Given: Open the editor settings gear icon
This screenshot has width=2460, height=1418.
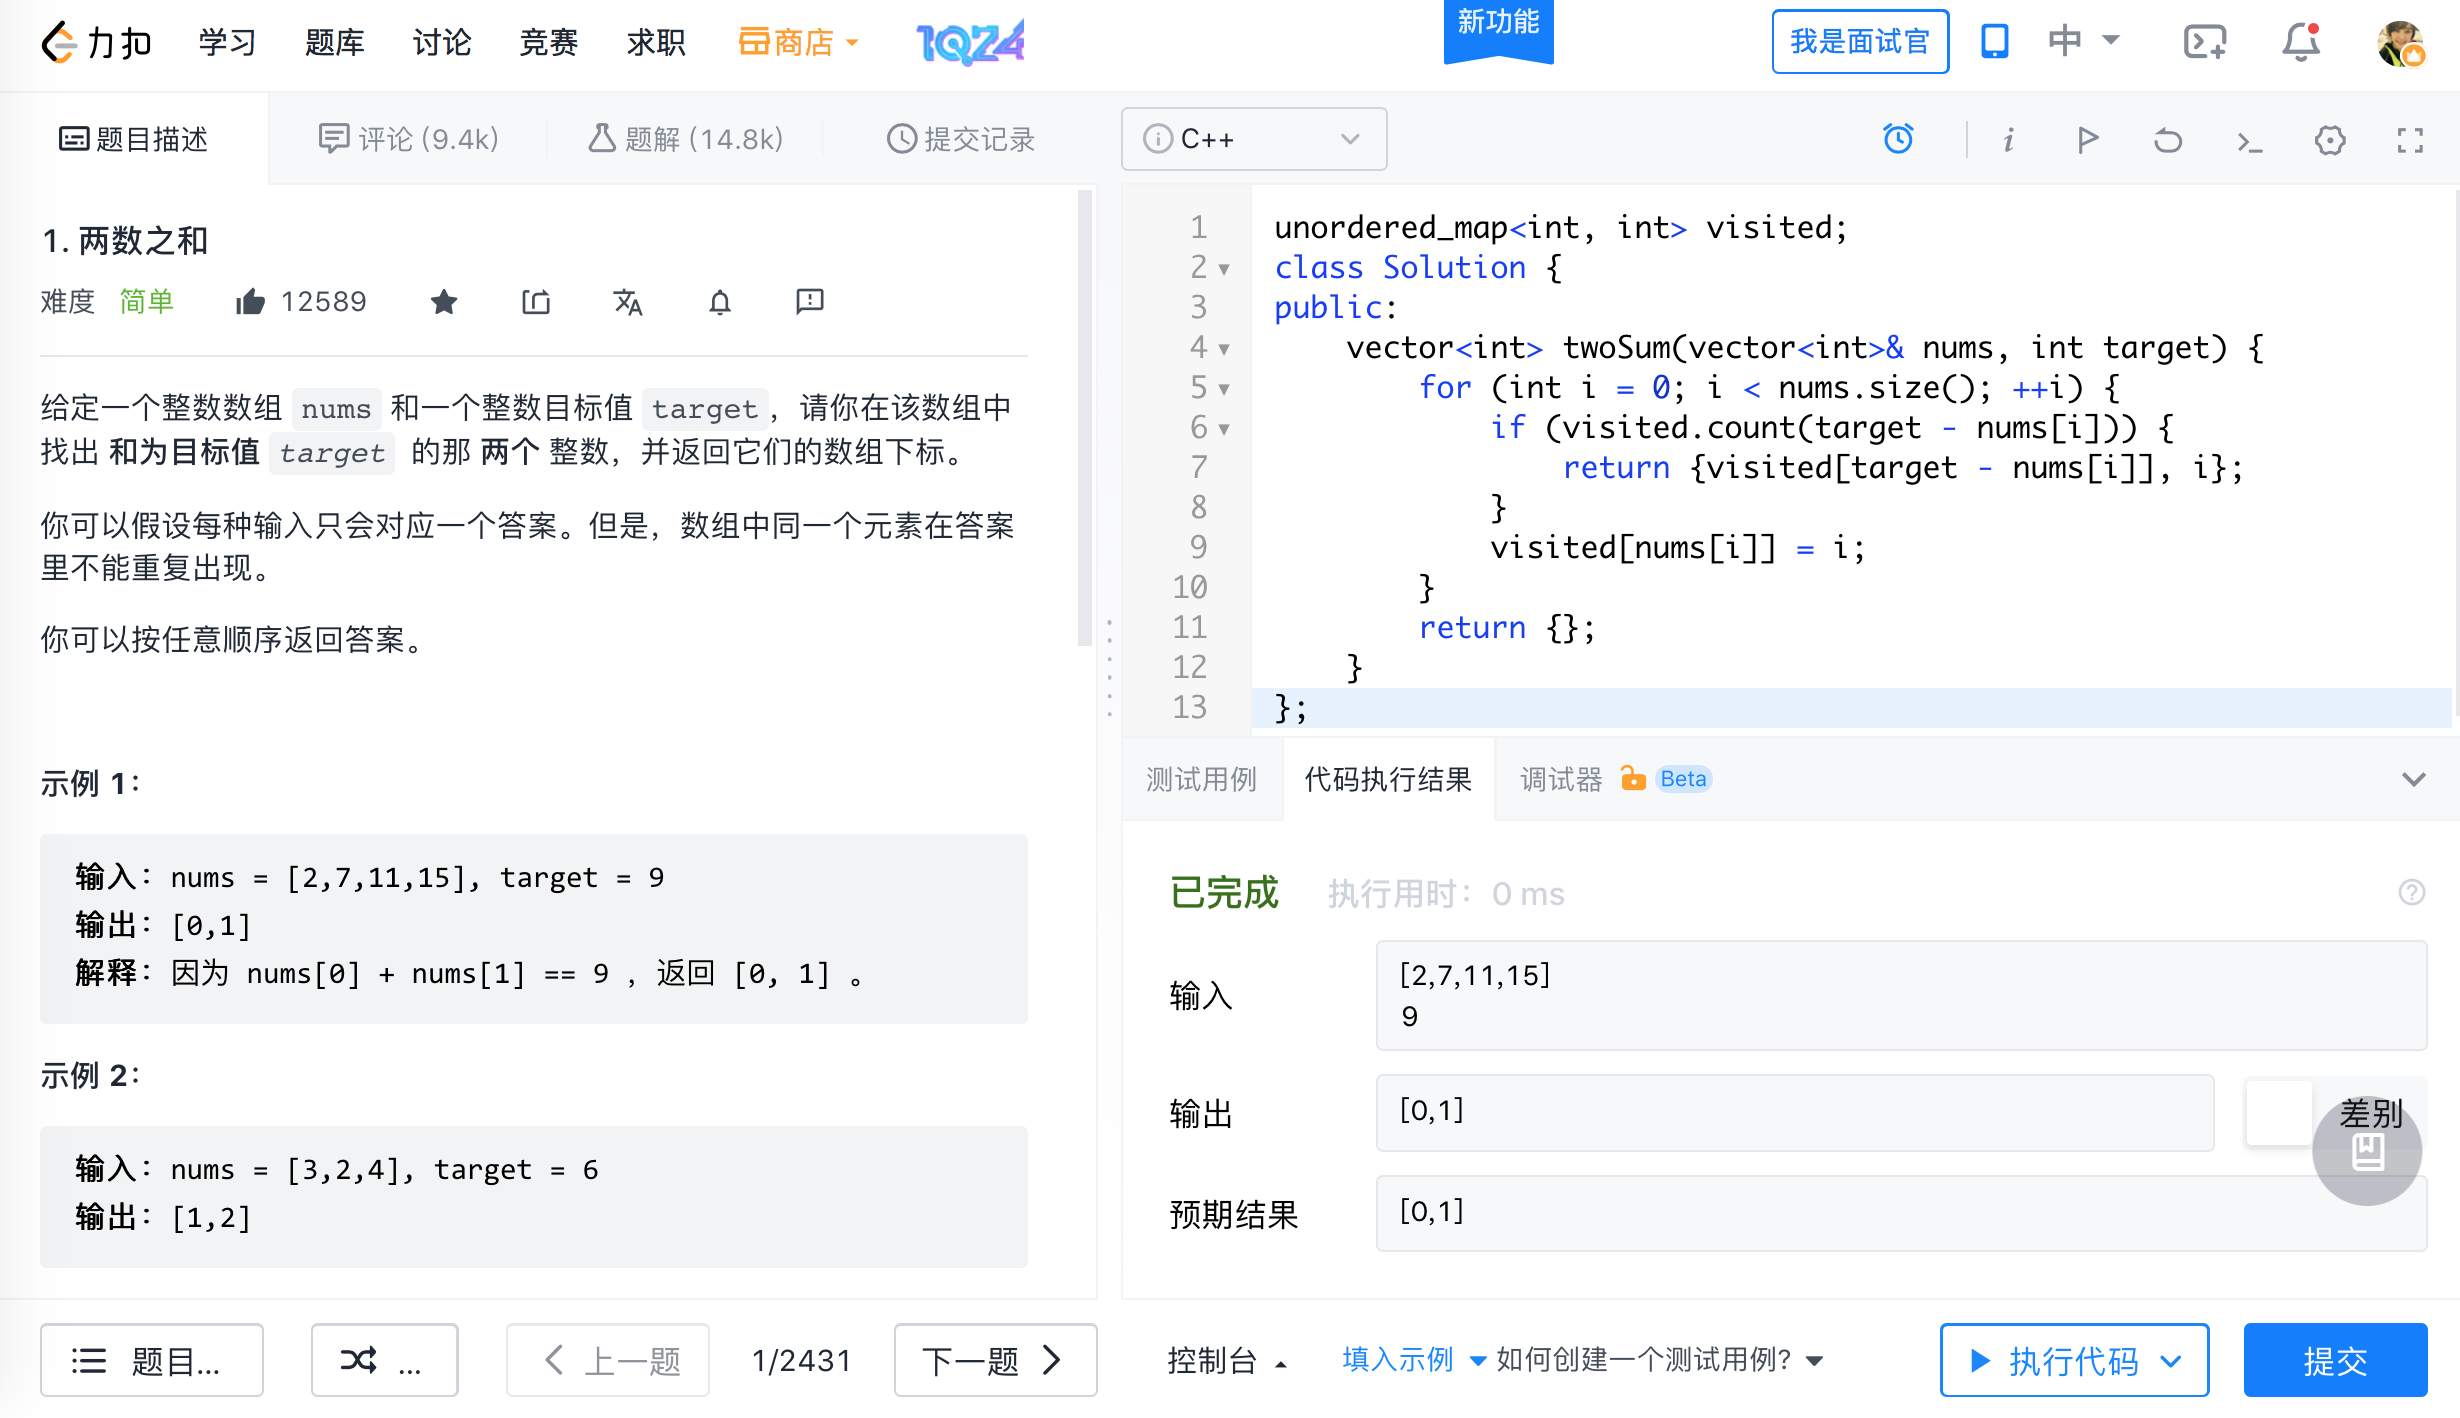Looking at the screenshot, I should (2329, 140).
